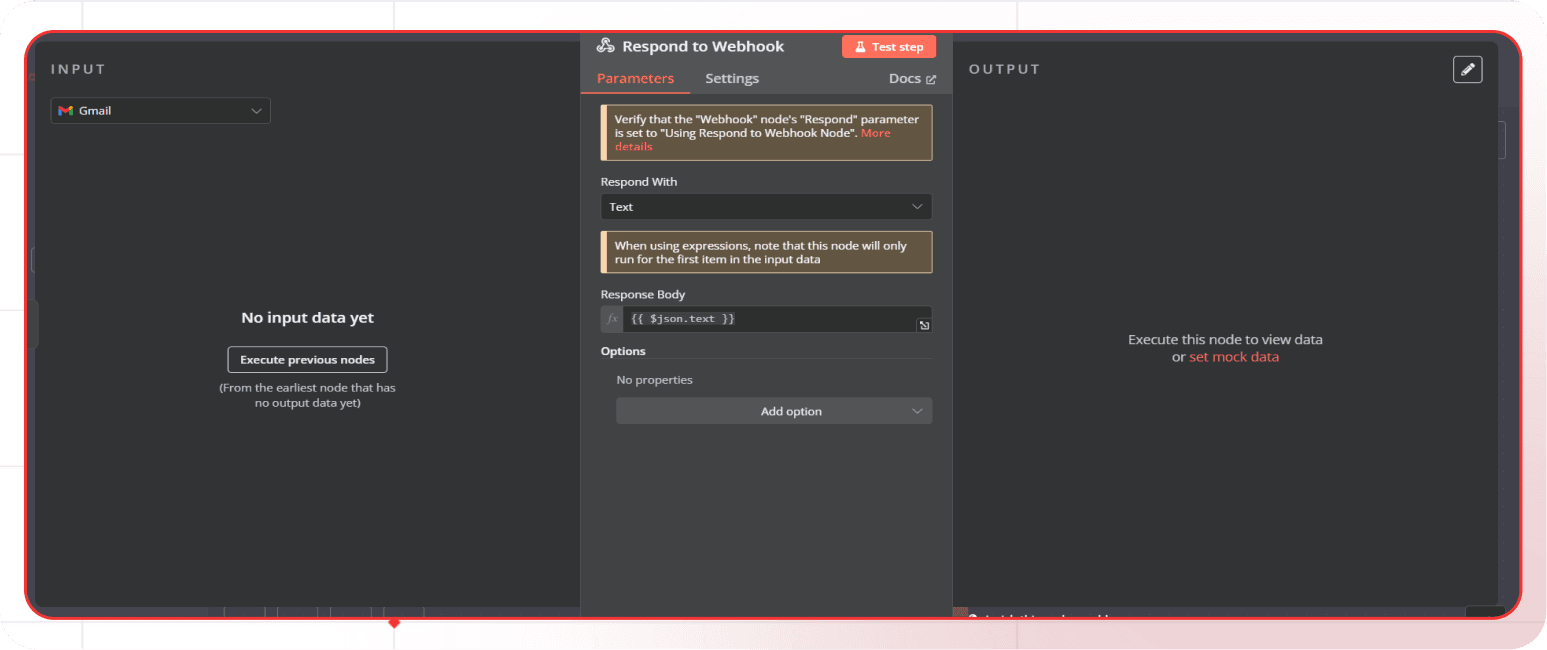
Task: Click the warning banner about Webhook Respond parameter
Action: click(x=765, y=132)
